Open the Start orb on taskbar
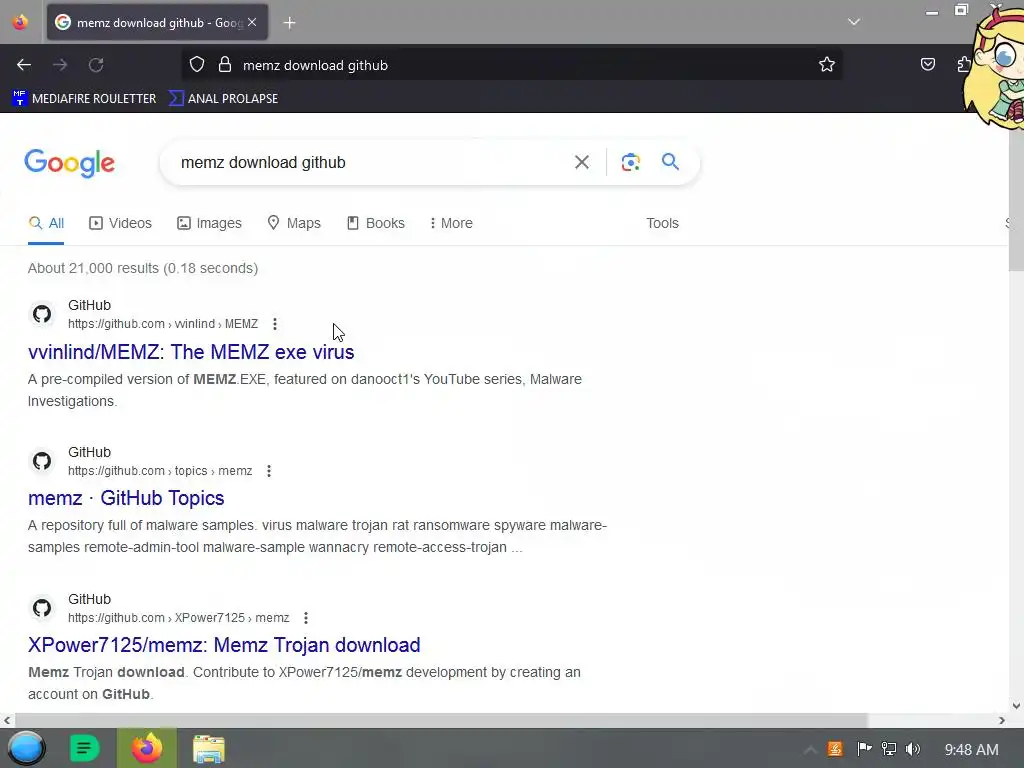Image resolution: width=1024 pixels, height=768 pixels. [26, 748]
